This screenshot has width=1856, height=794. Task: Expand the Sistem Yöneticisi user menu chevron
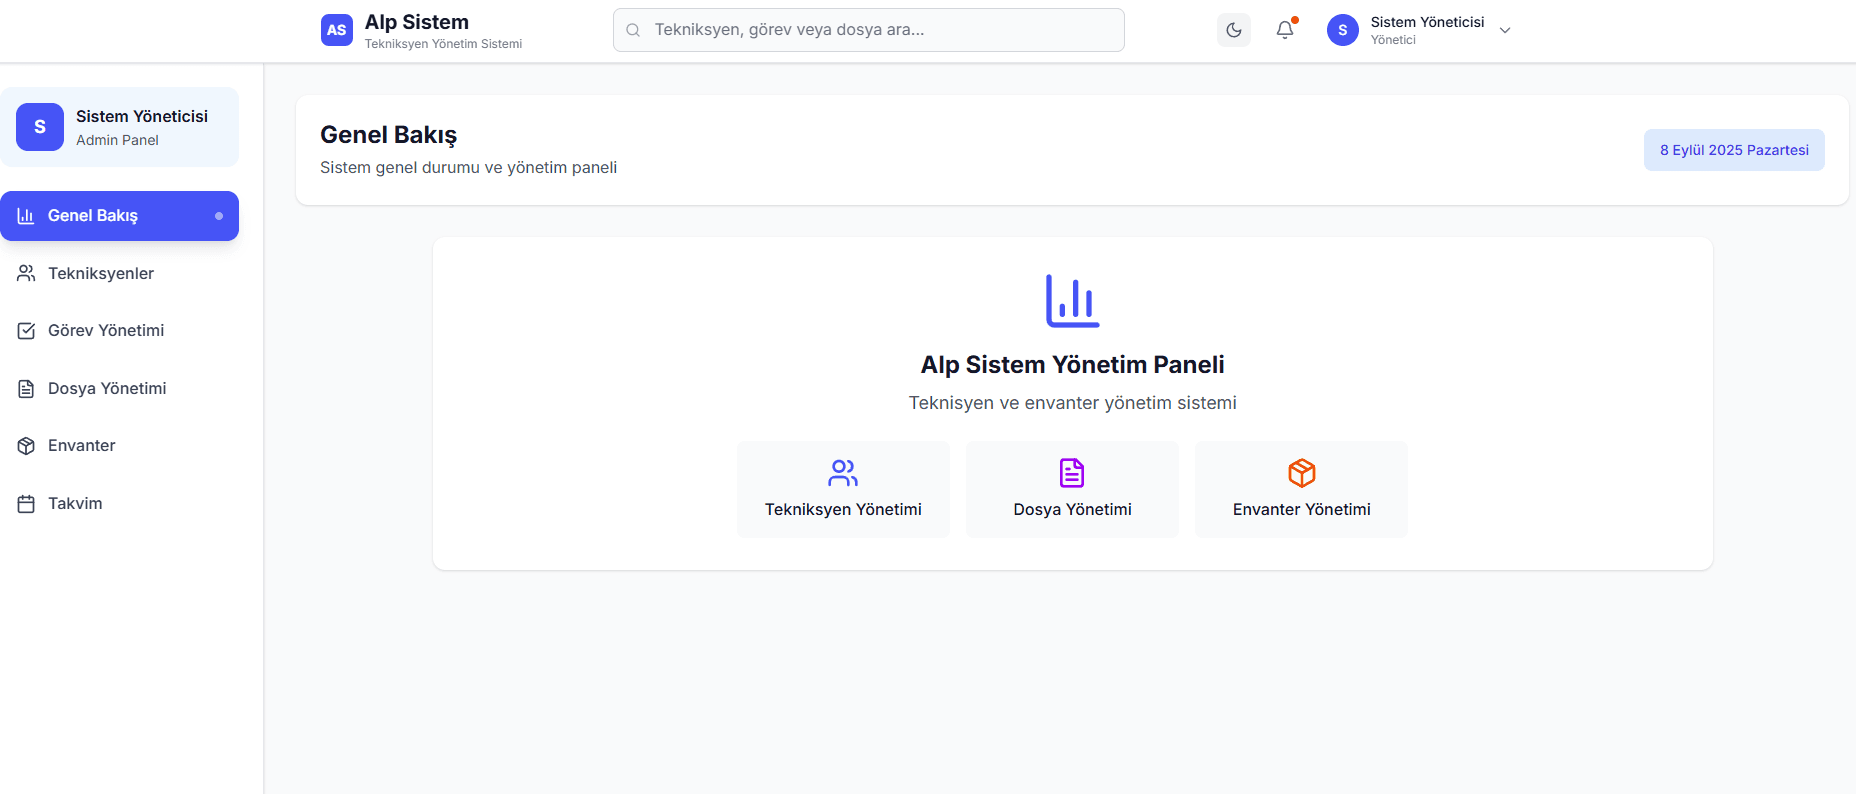pos(1505,30)
